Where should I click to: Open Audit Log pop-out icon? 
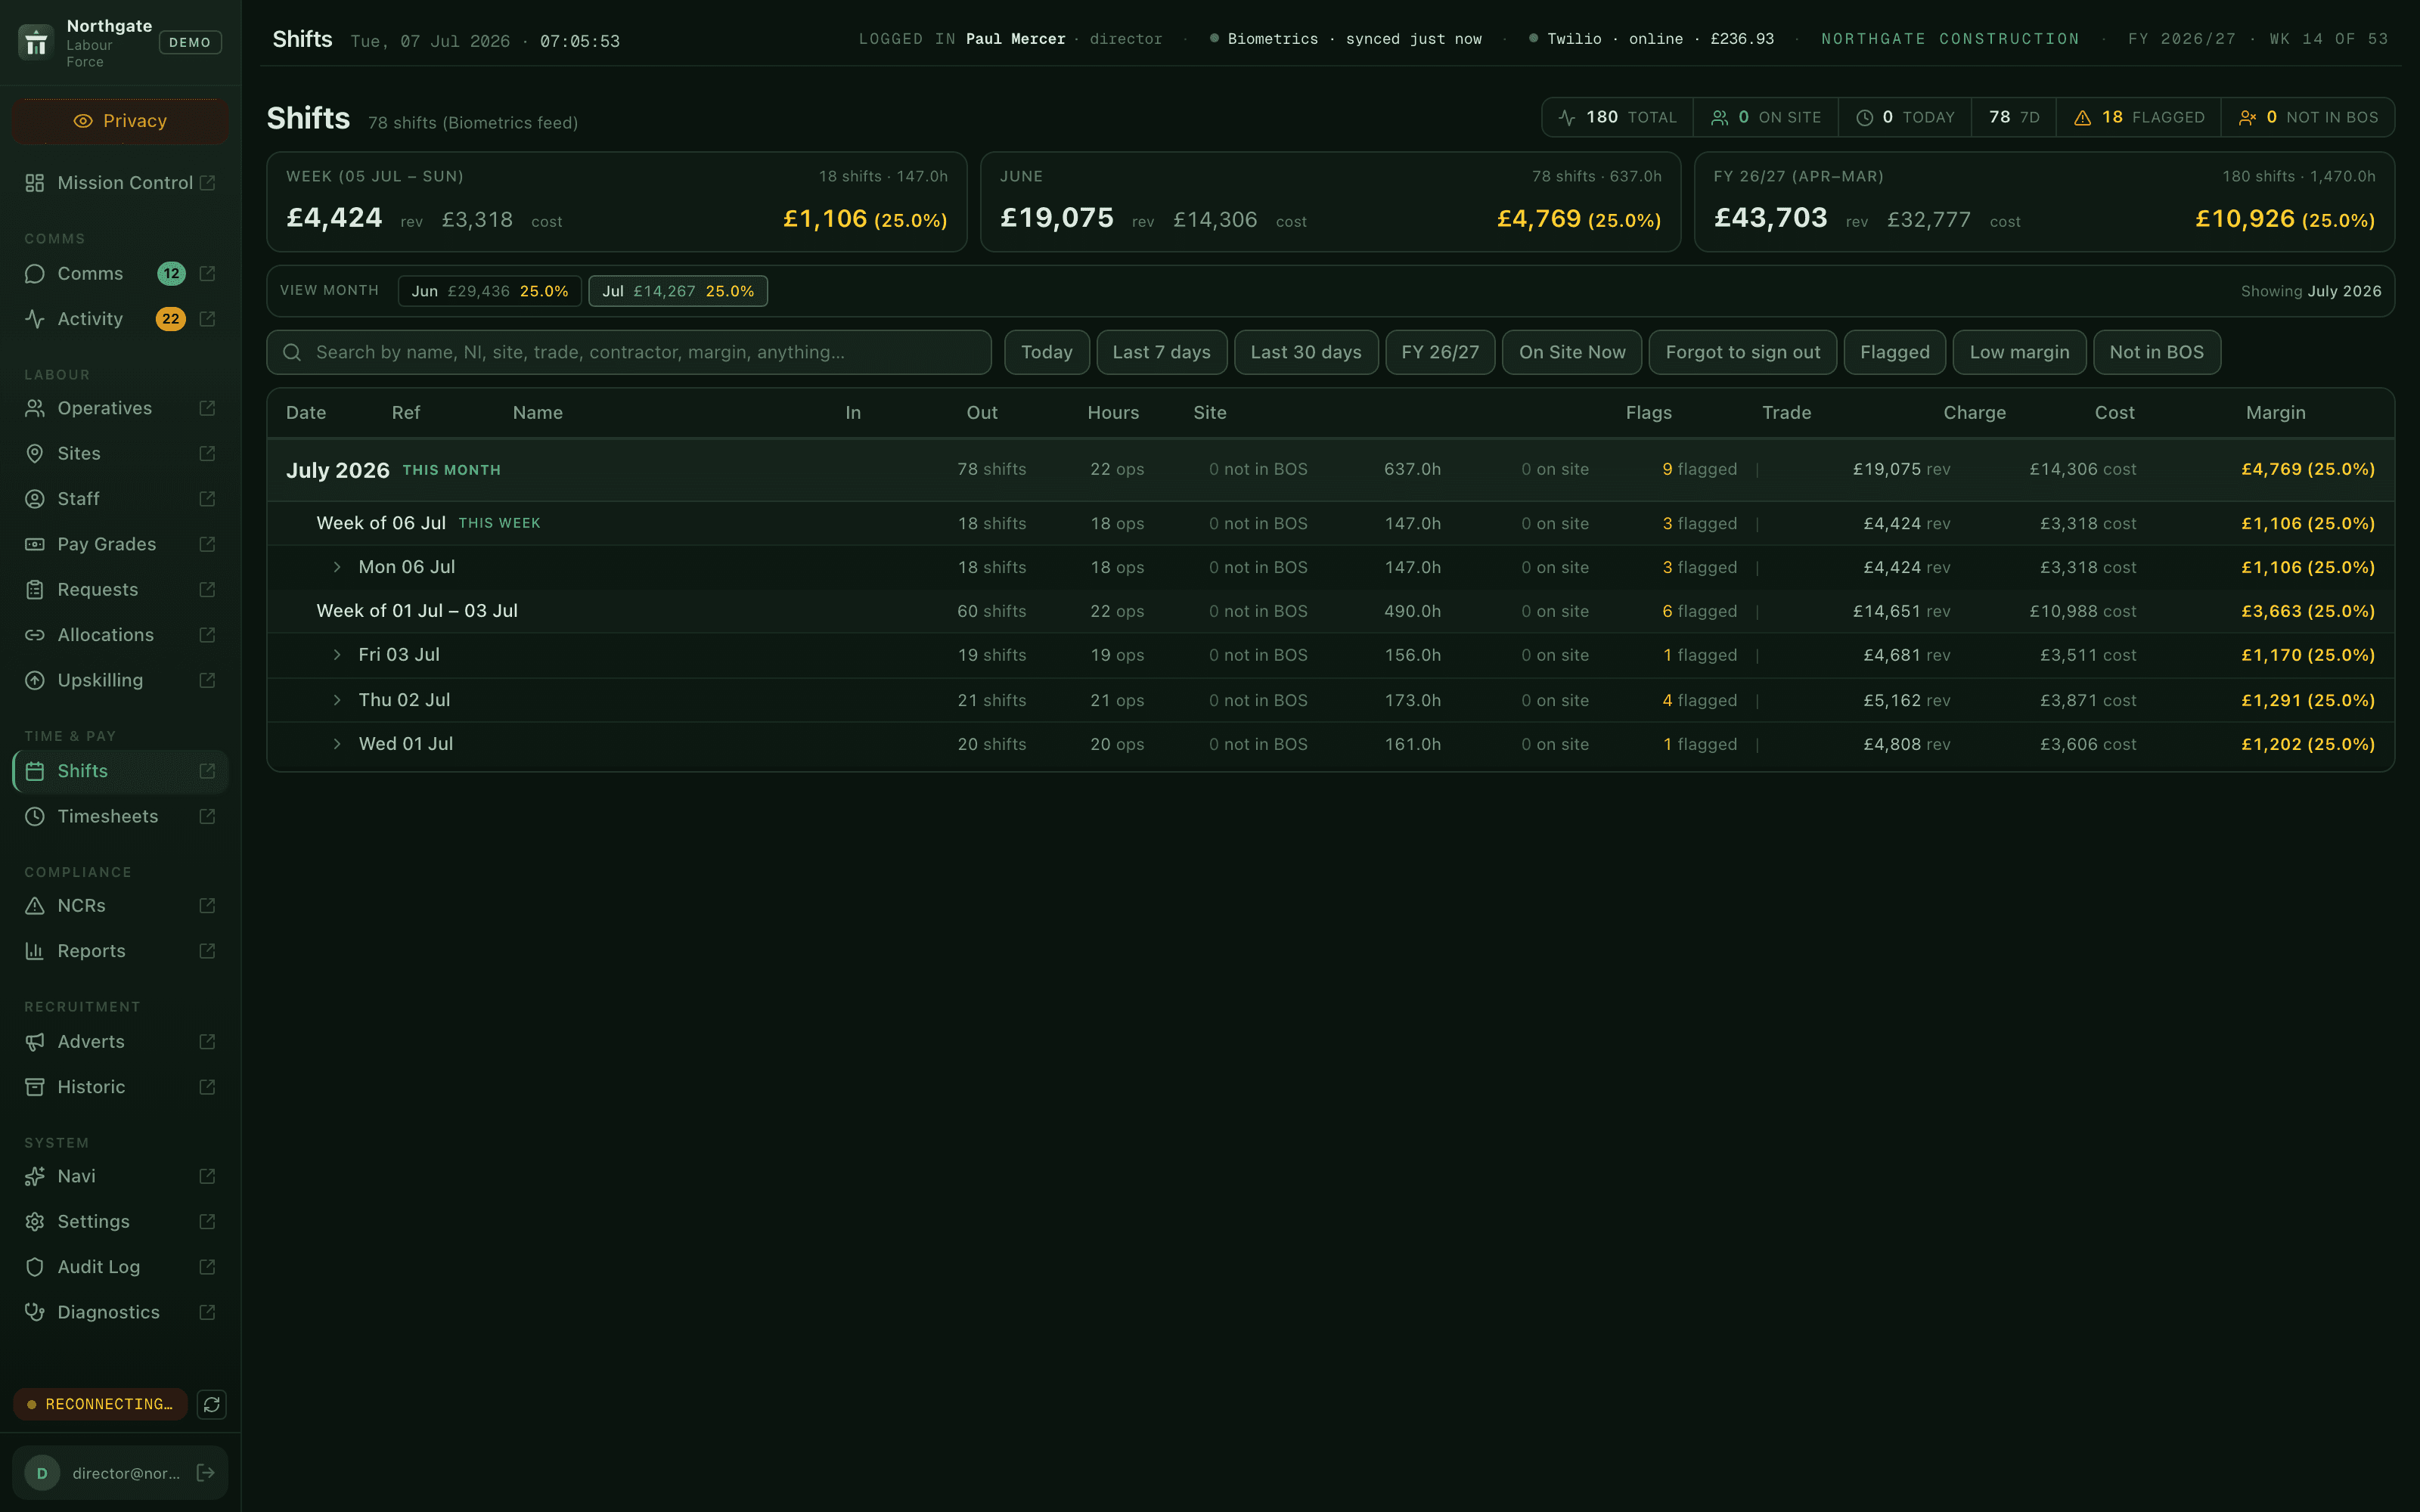point(207,1267)
